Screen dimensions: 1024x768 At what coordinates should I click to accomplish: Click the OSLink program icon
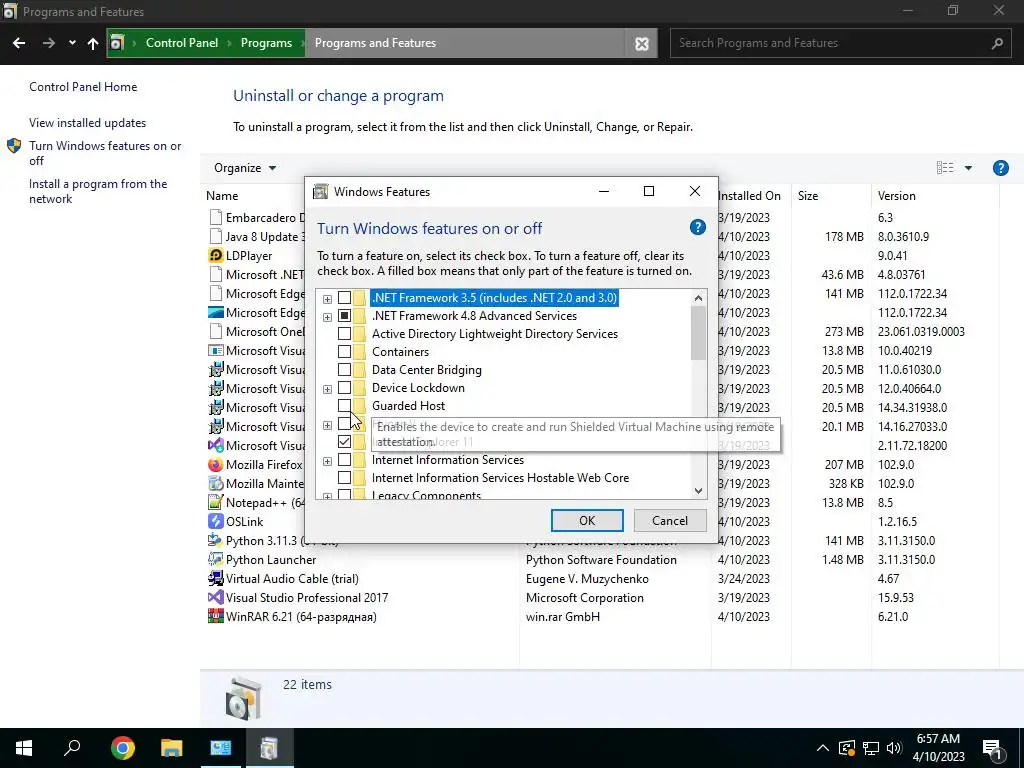click(216, 521)
